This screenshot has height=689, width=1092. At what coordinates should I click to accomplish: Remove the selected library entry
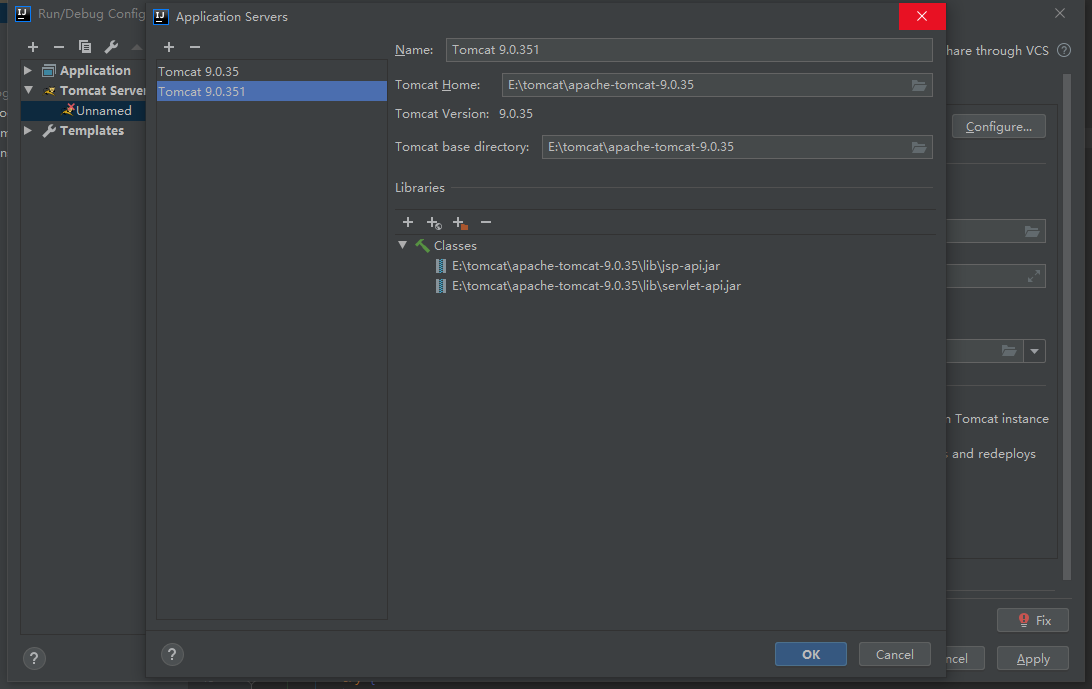pyautogui.click(x=486, y=222)
